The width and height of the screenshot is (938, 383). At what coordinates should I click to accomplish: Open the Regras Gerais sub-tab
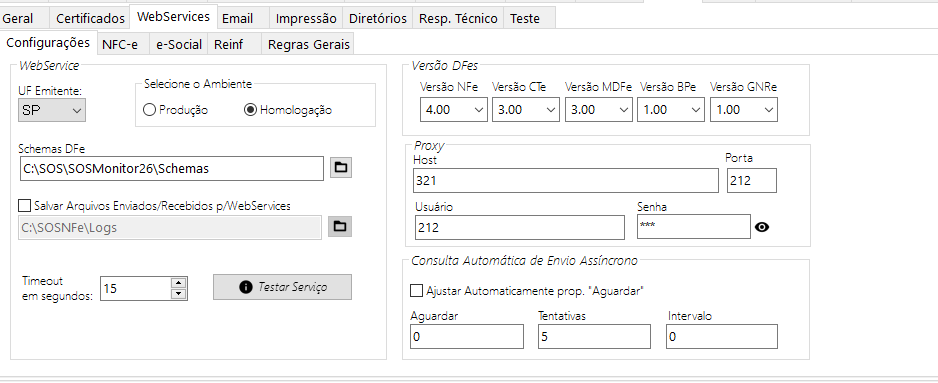[309, 44]
